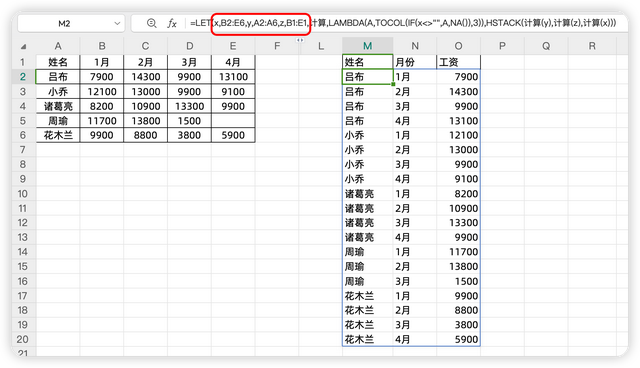This screenshot has width=640, height=368.
Task: Click cell O3 showing 14300
Action: 458,91
